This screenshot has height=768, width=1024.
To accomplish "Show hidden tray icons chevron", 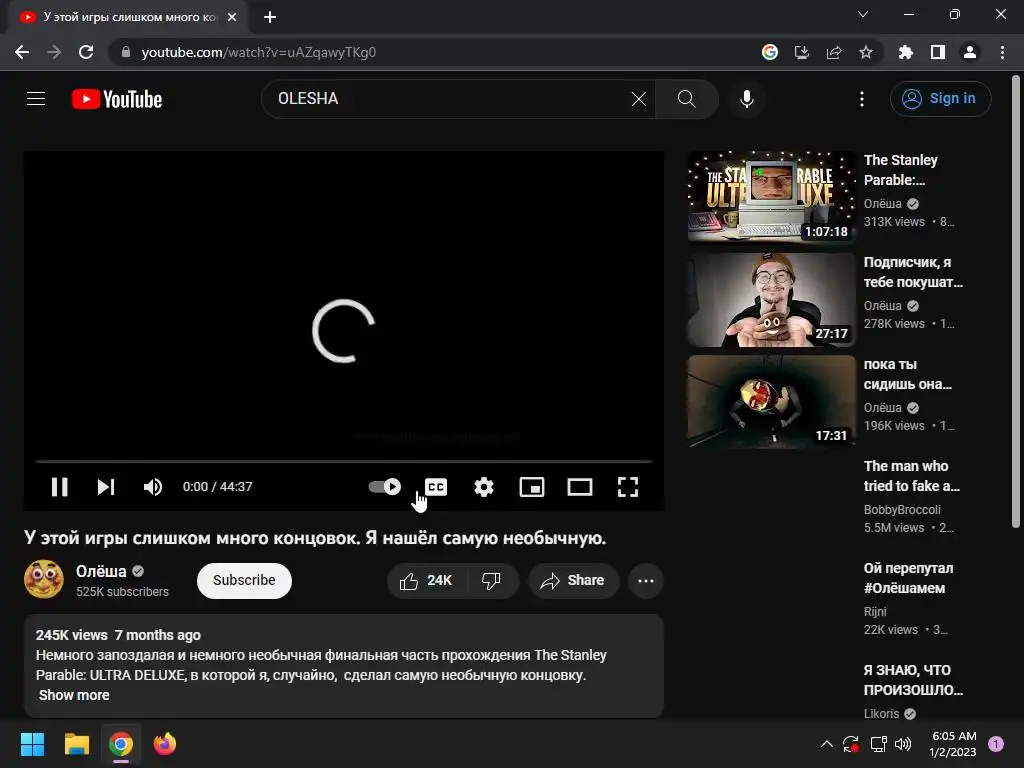I will point(827,744).
